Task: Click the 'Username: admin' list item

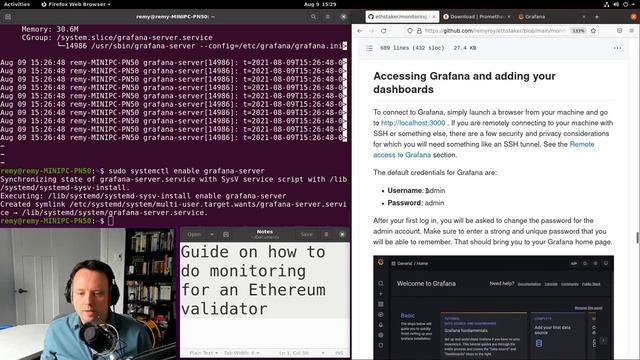Action: tap(416, 191)
